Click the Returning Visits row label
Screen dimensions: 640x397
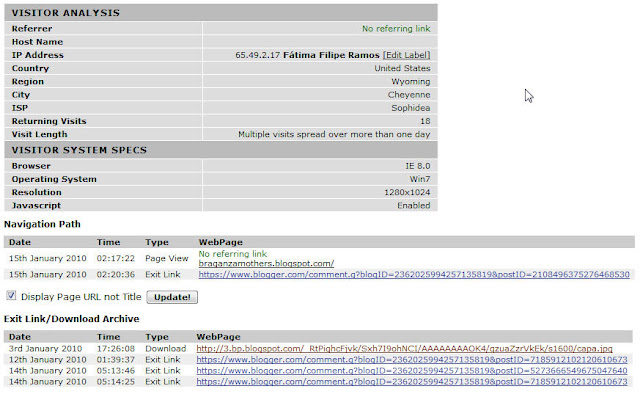tap(49, 121)
